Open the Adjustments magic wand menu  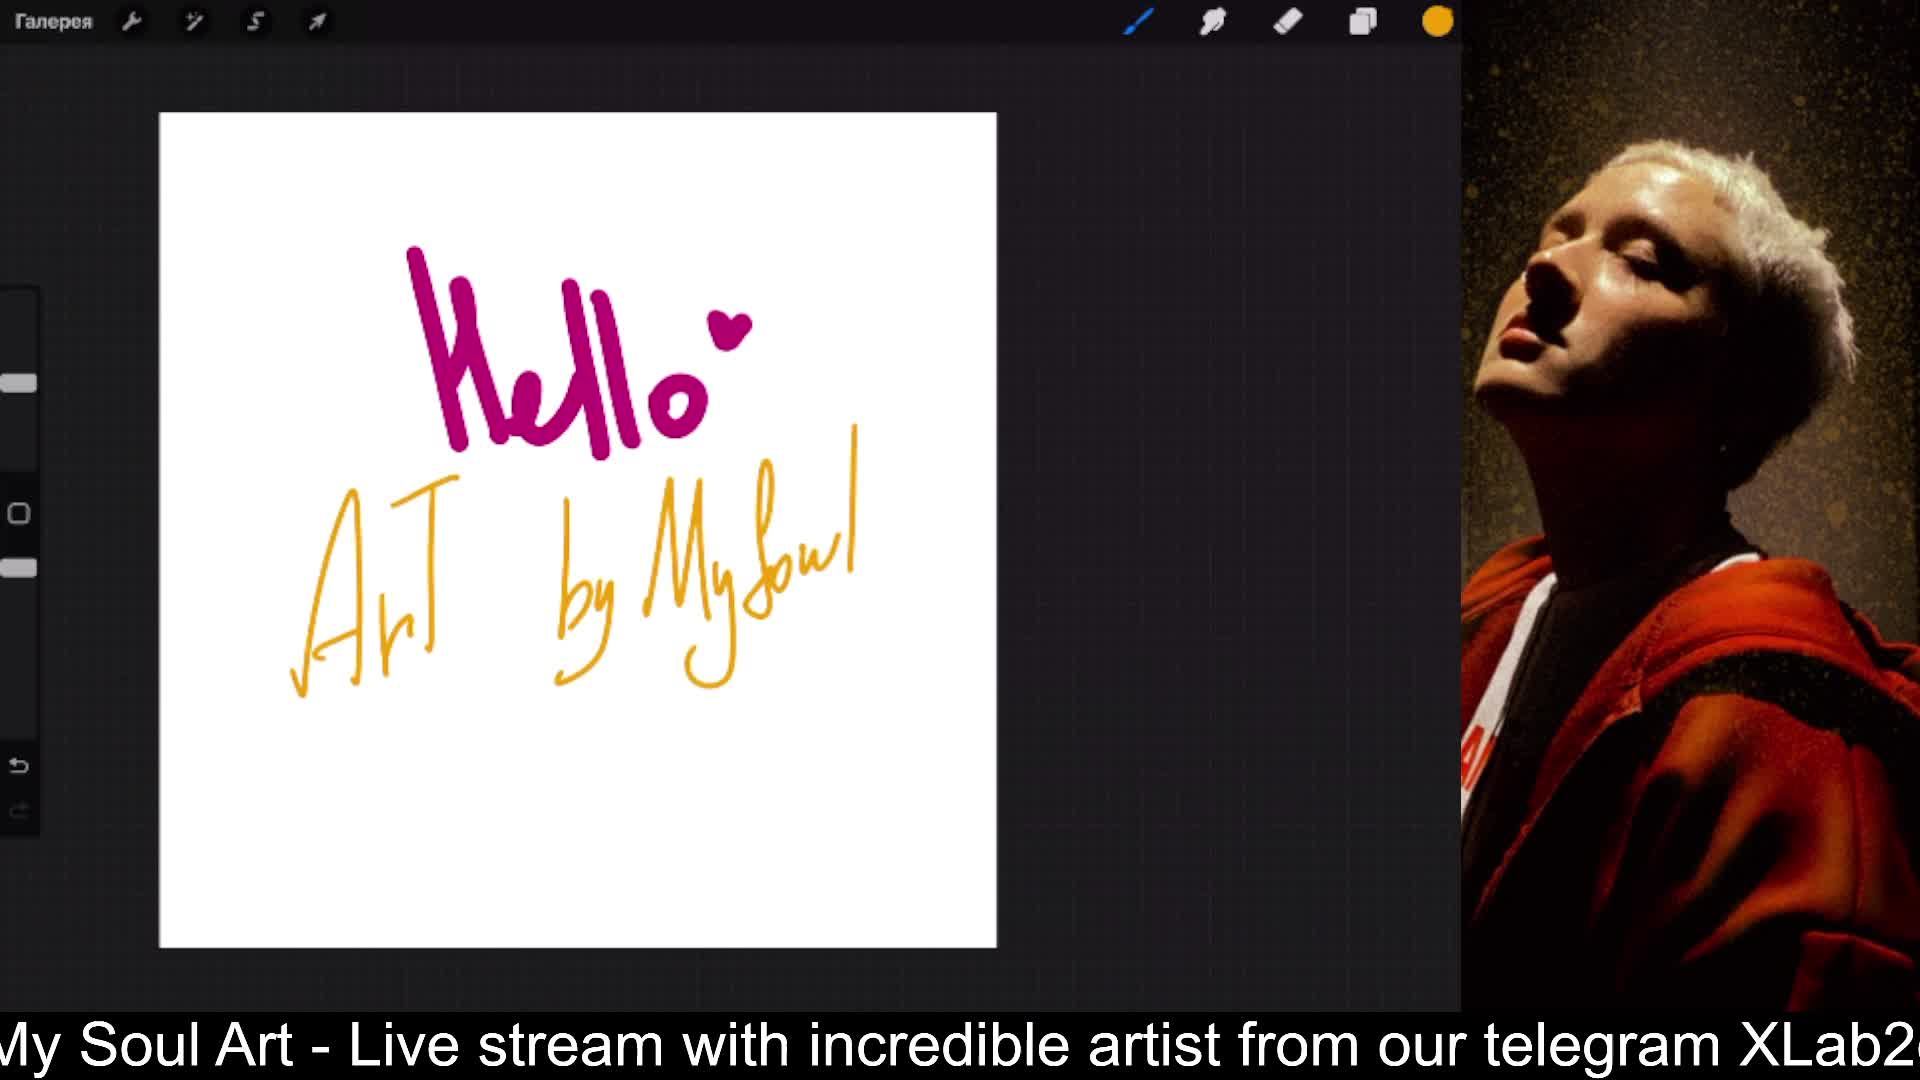[x=194, y=22]
